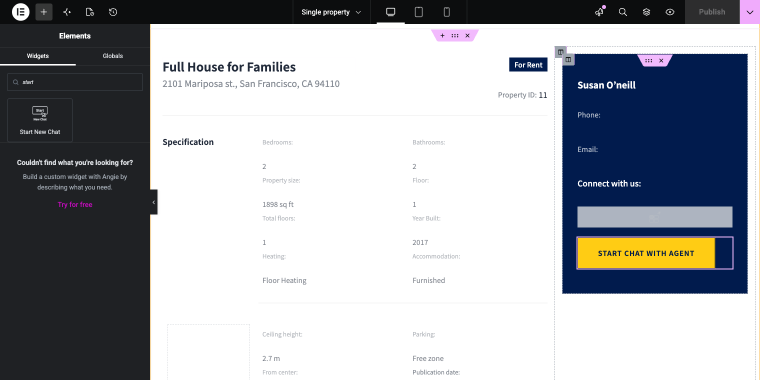Click the gray social button above chat
Viewport: 760px width, 380px height.
(x=655, y=217)
